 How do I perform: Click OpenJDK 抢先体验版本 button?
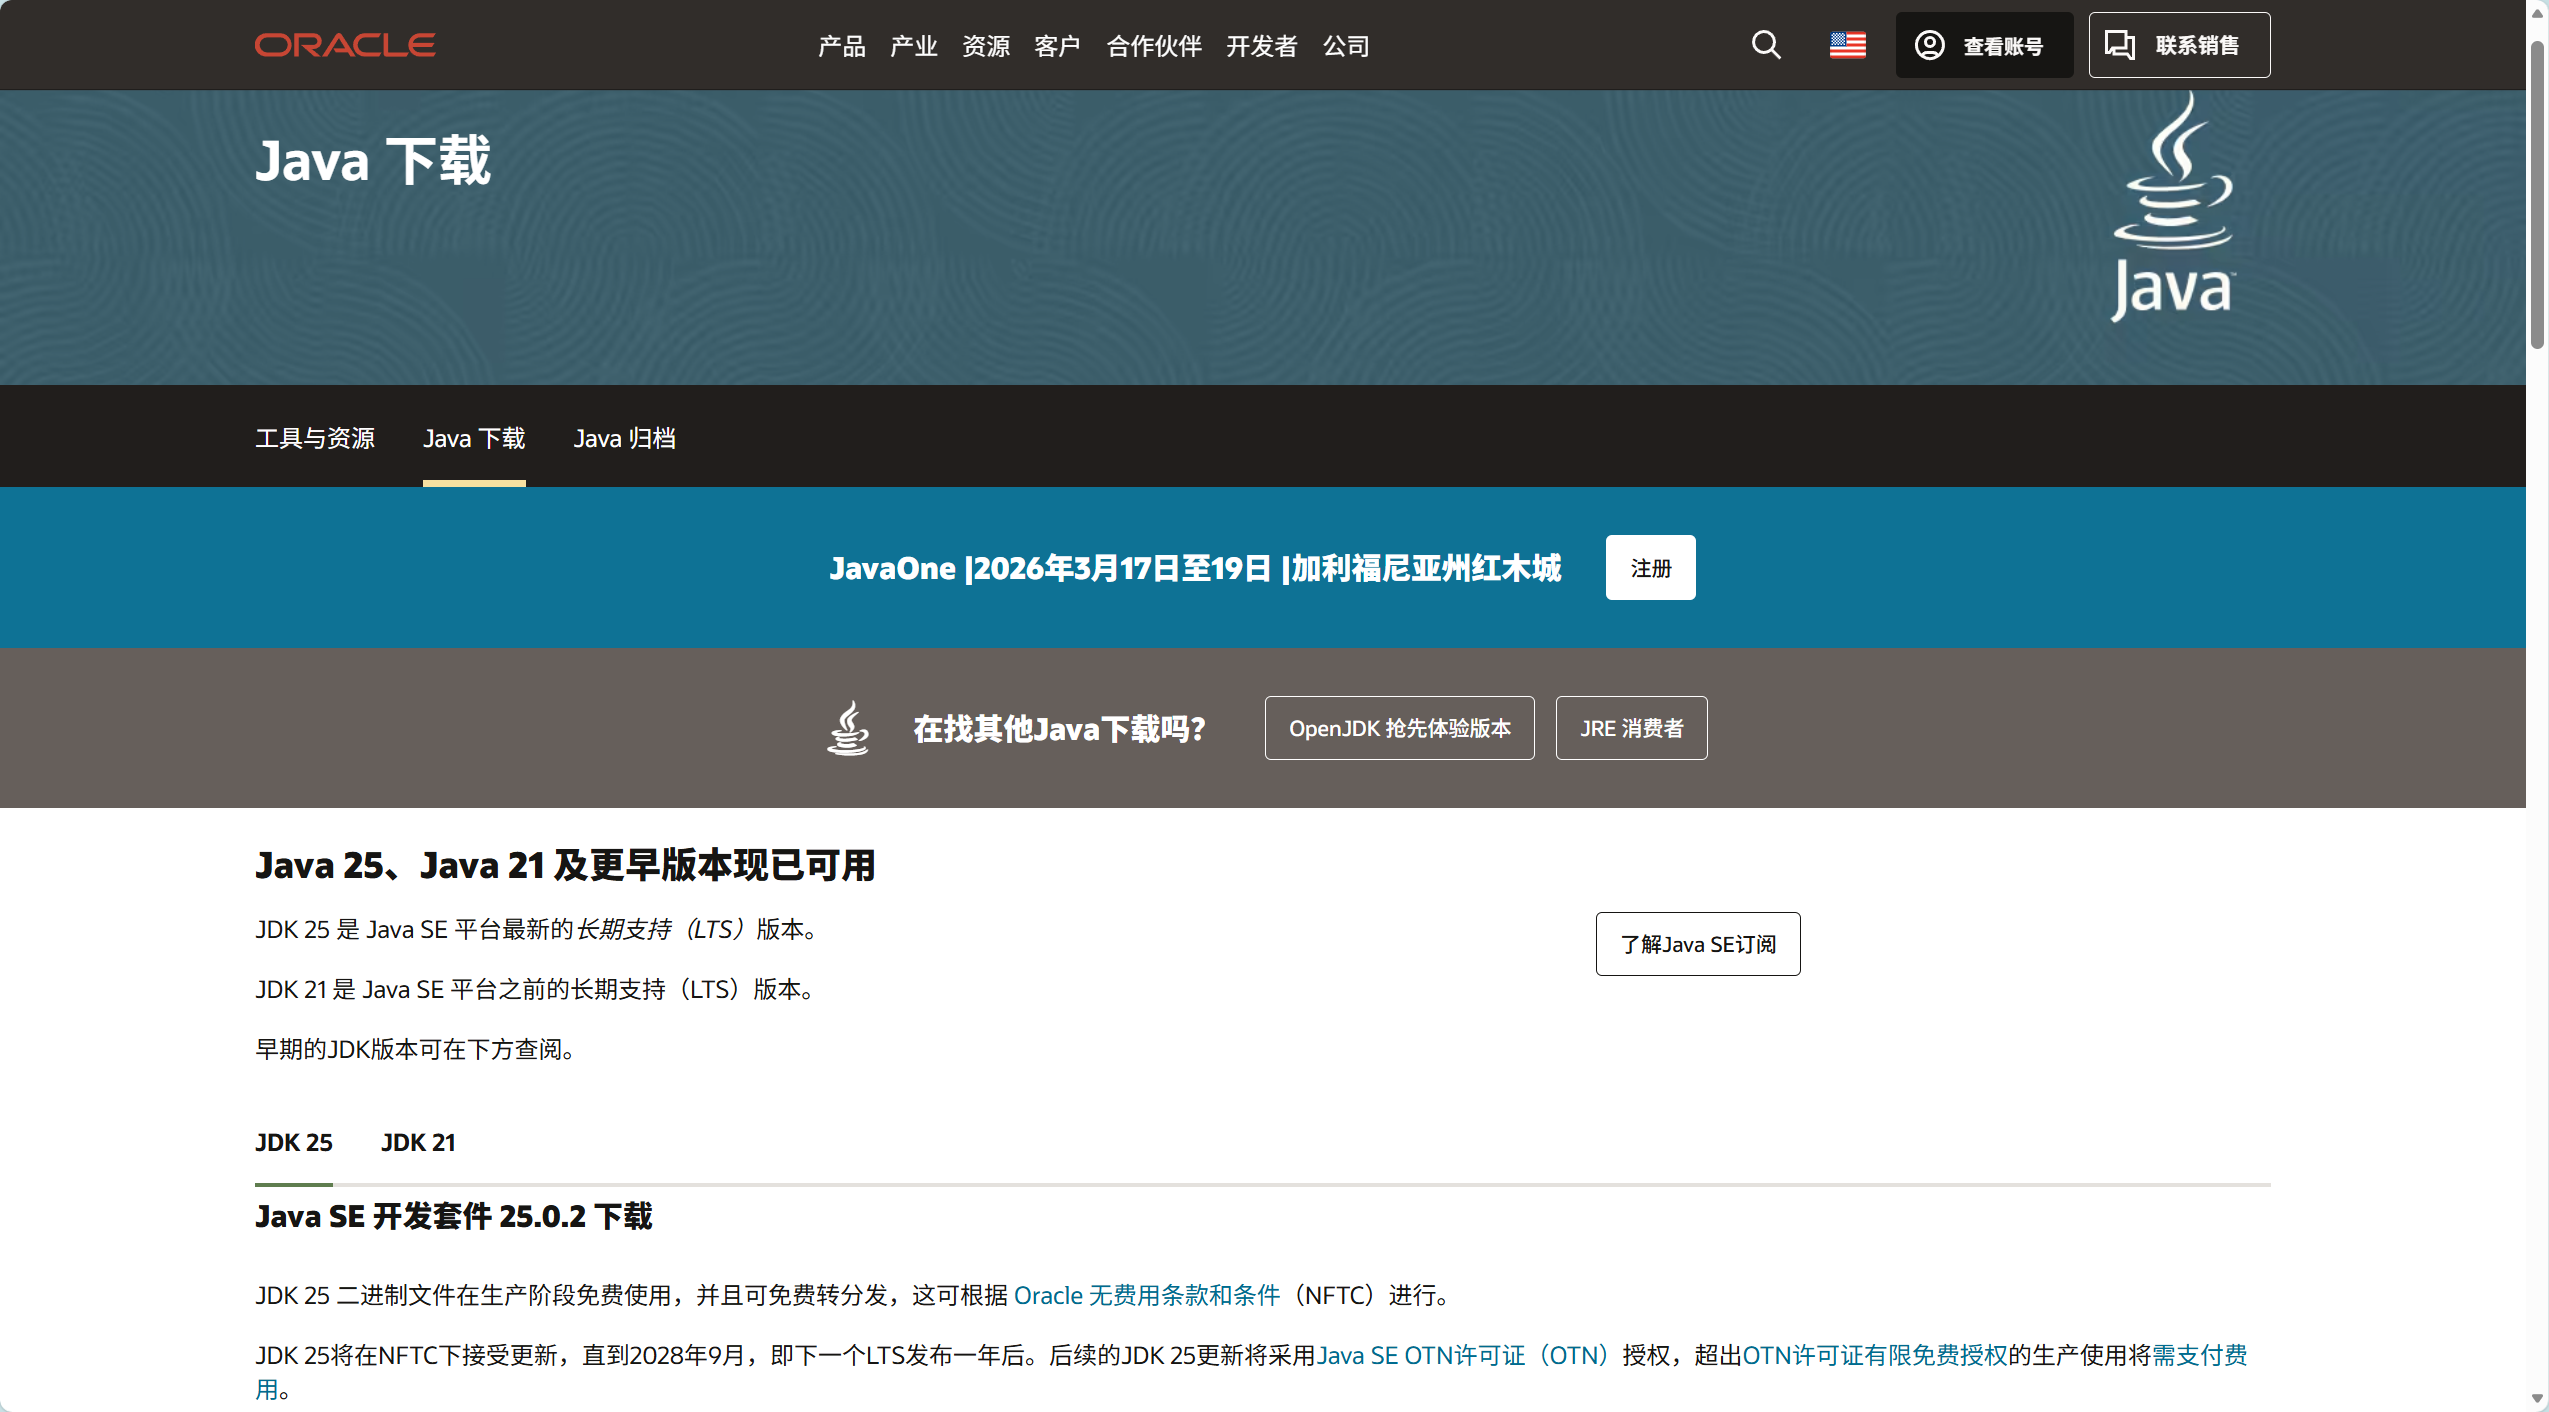pyautogui.click(x=1399, y=728)
